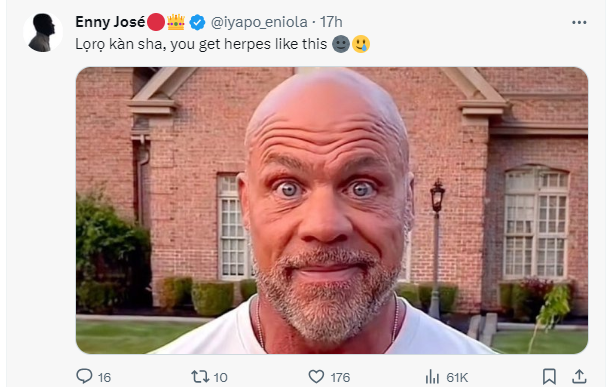
Task: Bookmark this tweet
Action: 549,376
